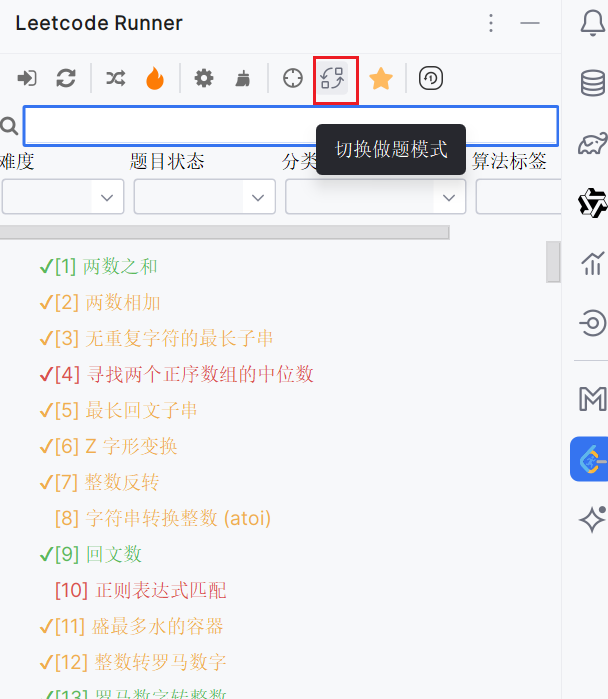Open the Database tool window icon
The image size is (608, 699).
[x=593, y=83]
